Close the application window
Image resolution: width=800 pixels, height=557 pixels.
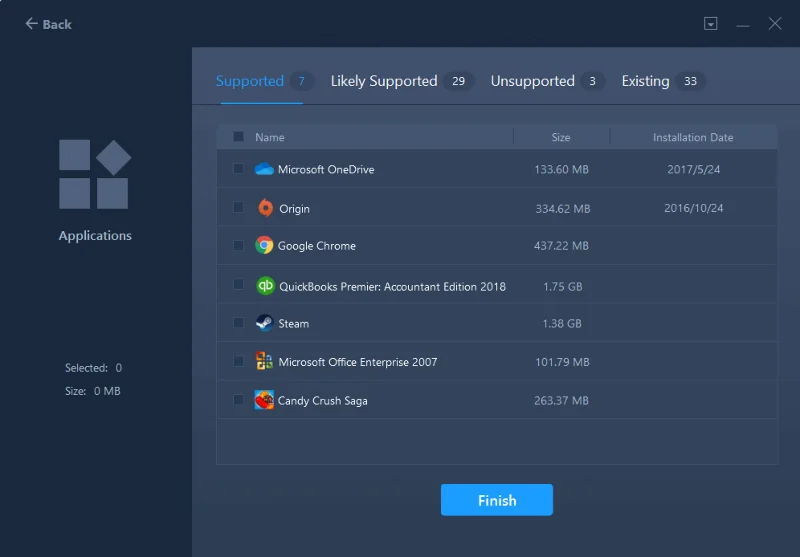[774, 23]
